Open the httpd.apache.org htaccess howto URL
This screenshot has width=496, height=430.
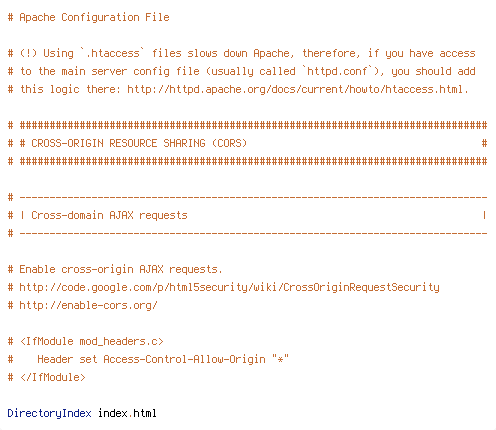point(298,89)
